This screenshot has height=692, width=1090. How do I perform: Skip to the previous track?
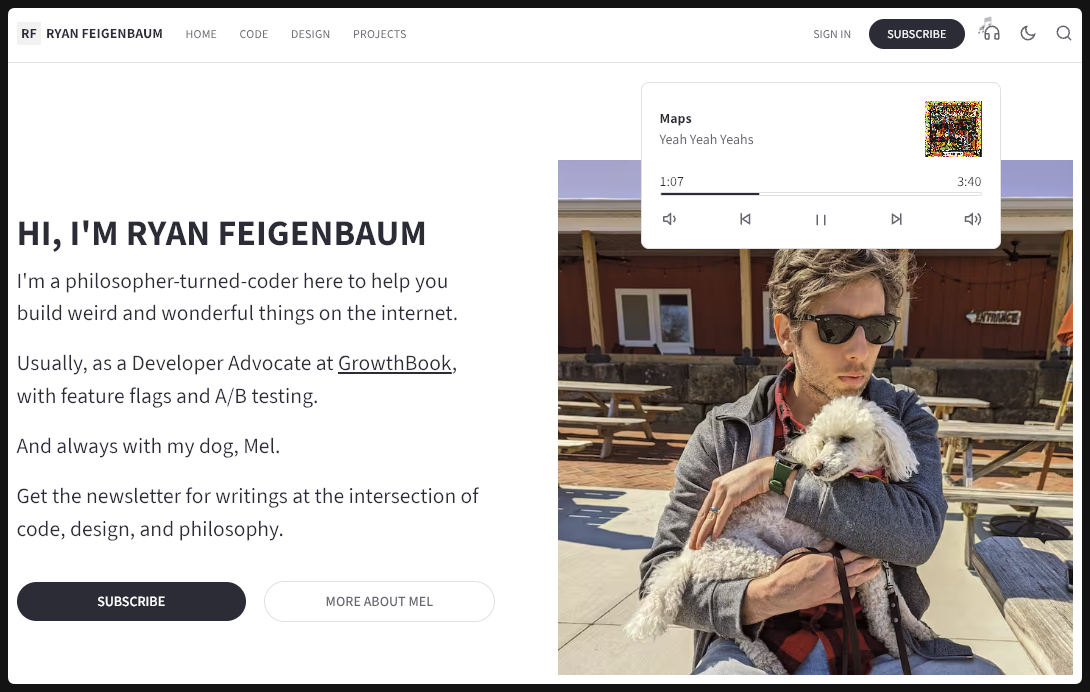745,219
